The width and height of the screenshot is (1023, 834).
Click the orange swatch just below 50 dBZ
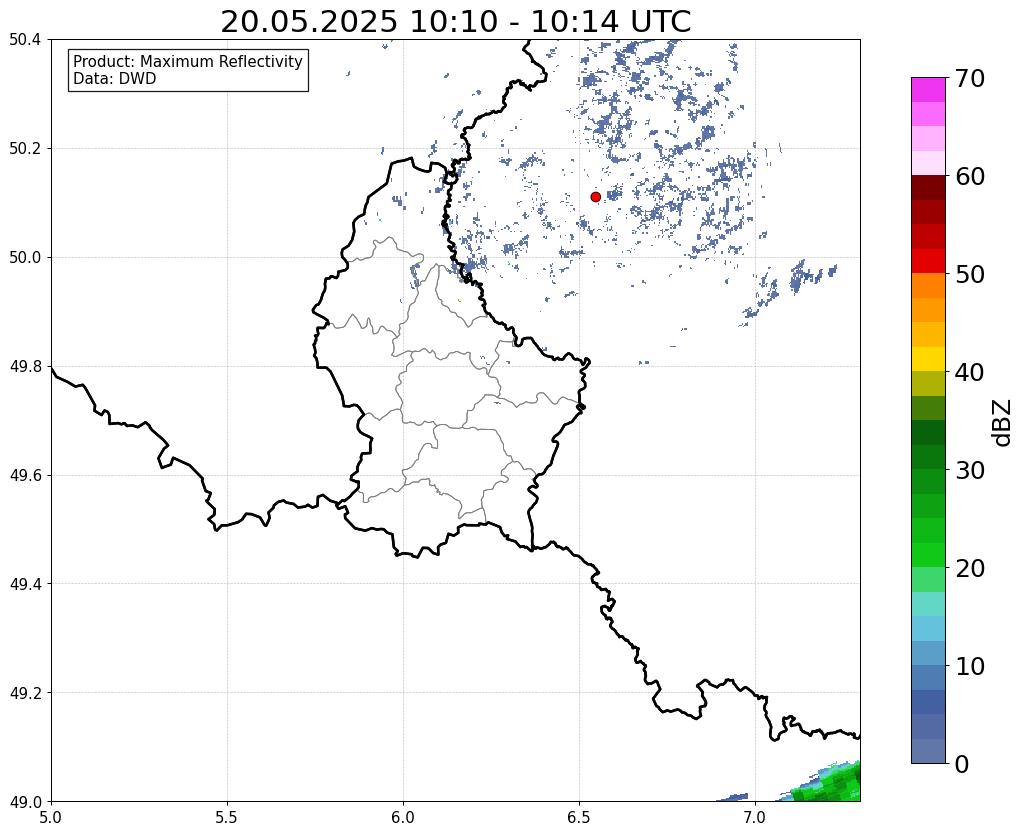pyautogui.click(x=928, y=286)
